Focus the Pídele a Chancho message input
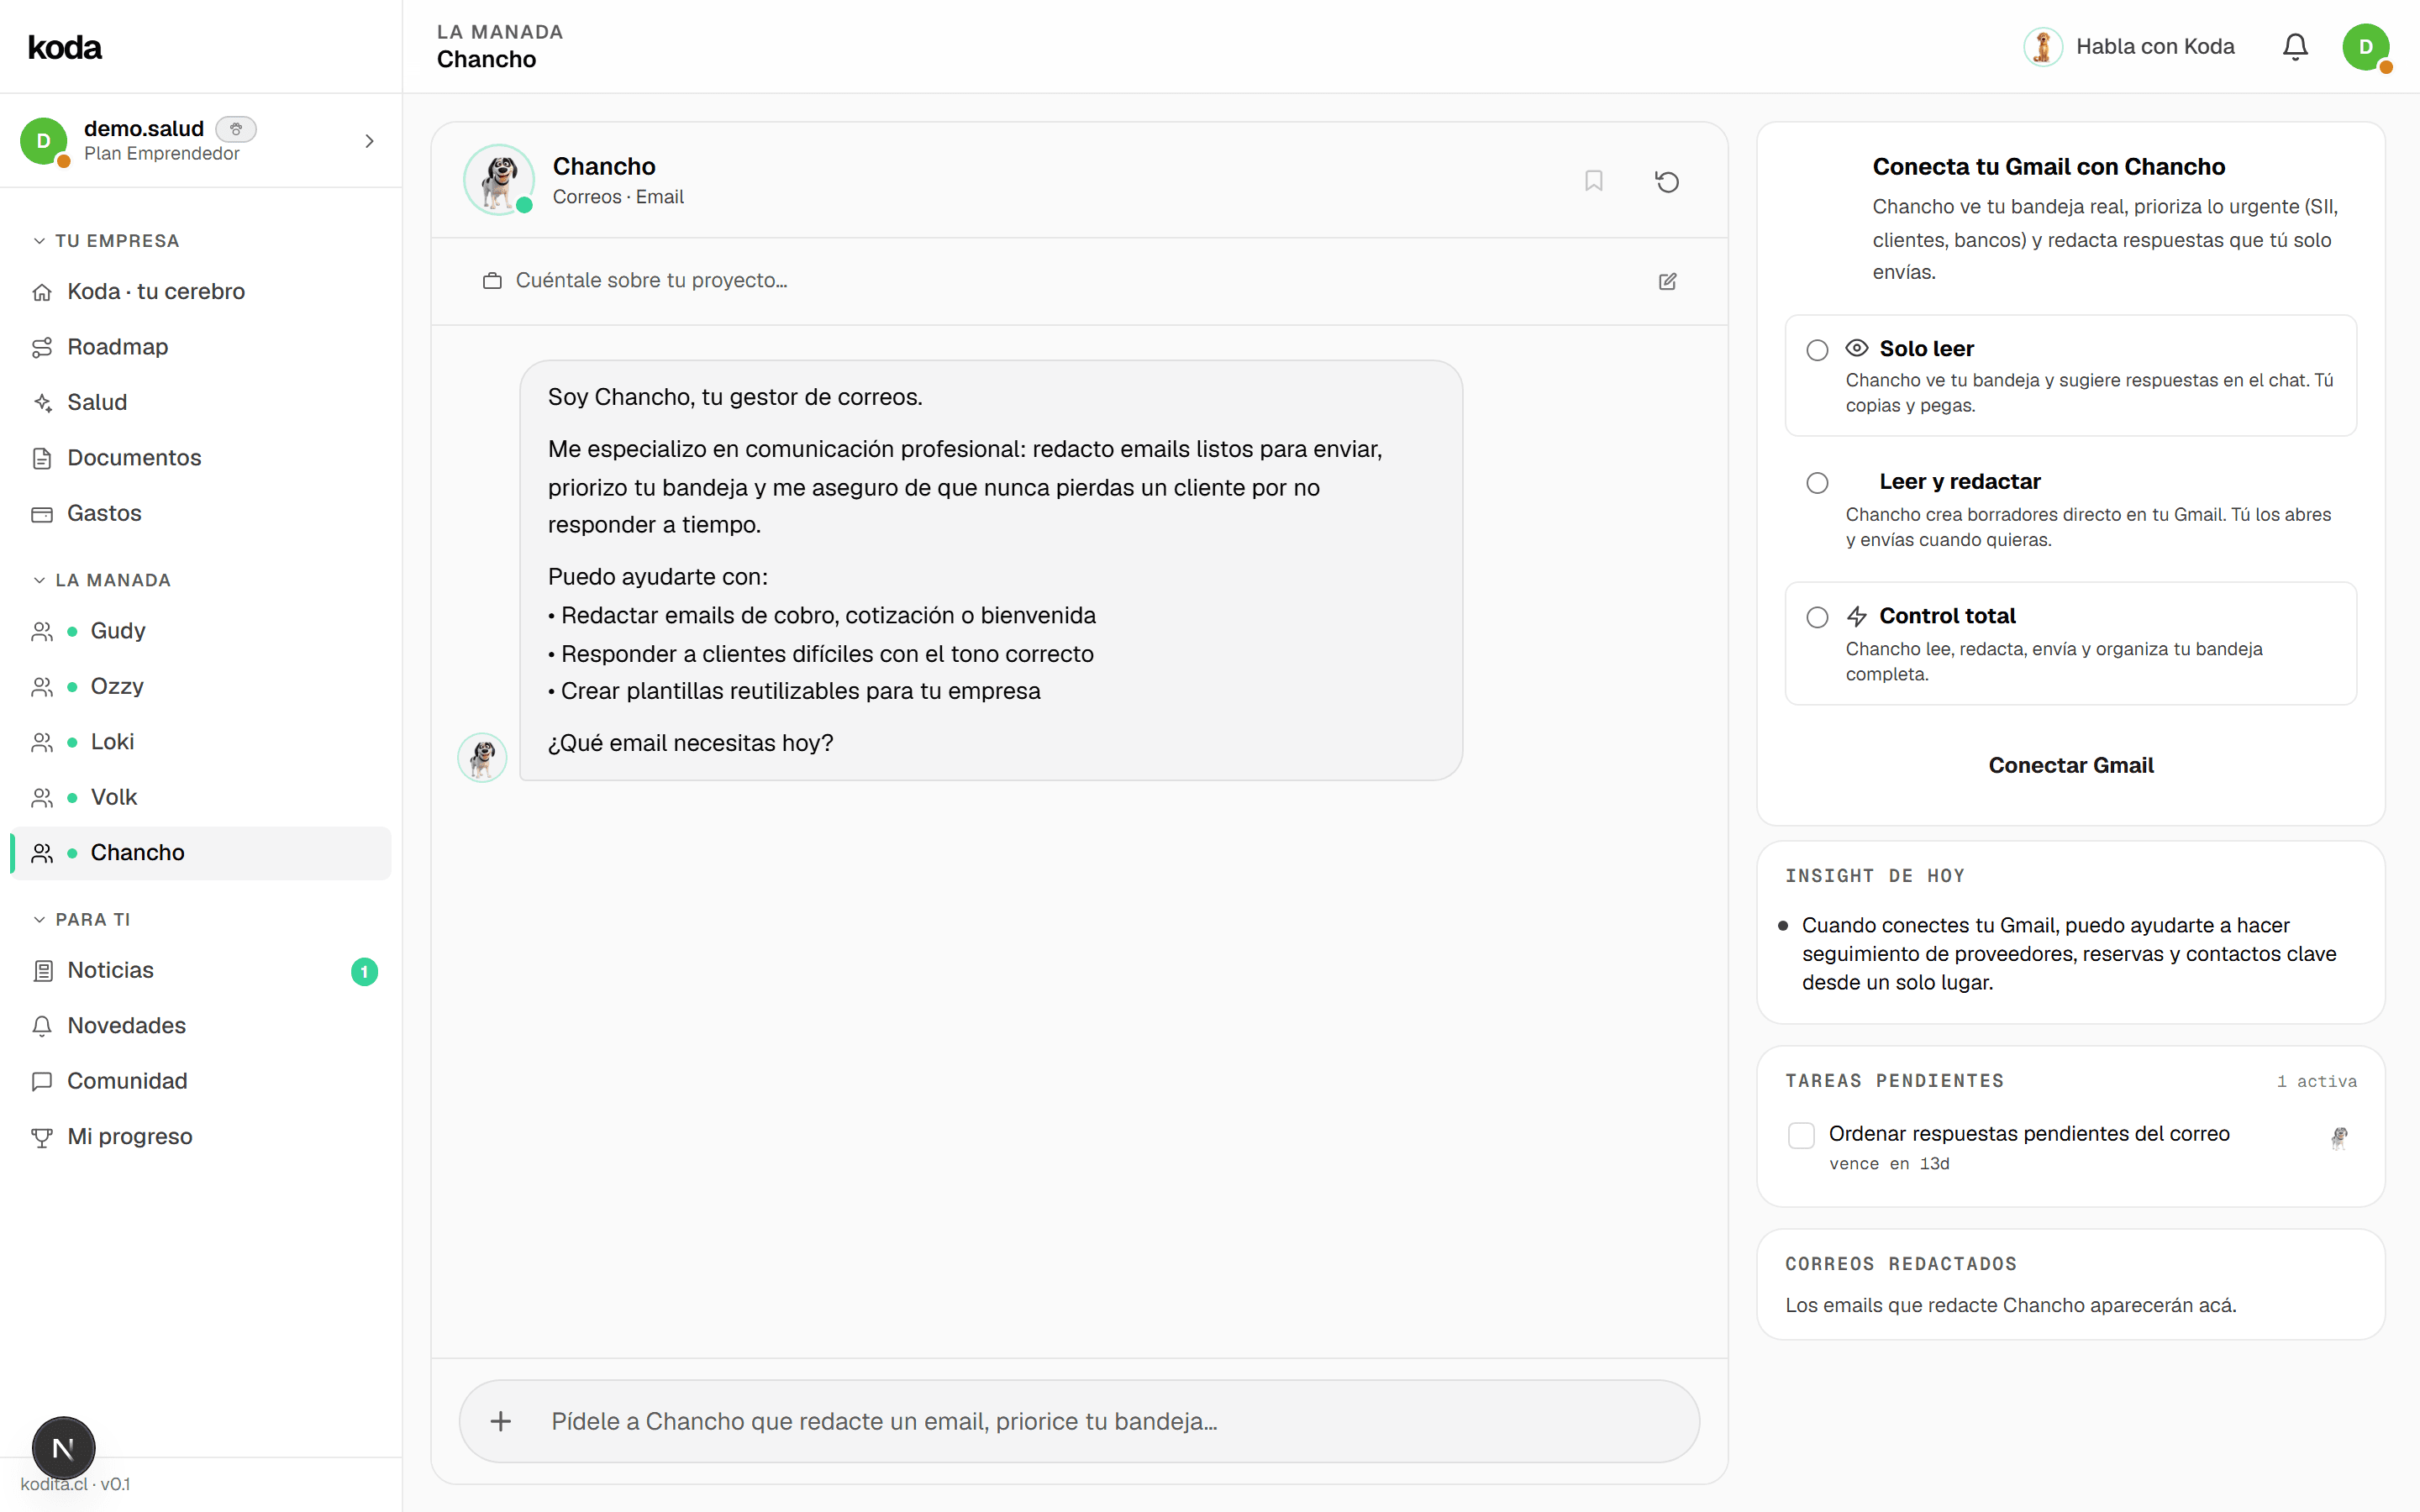 click(x=1079, y=1421)
